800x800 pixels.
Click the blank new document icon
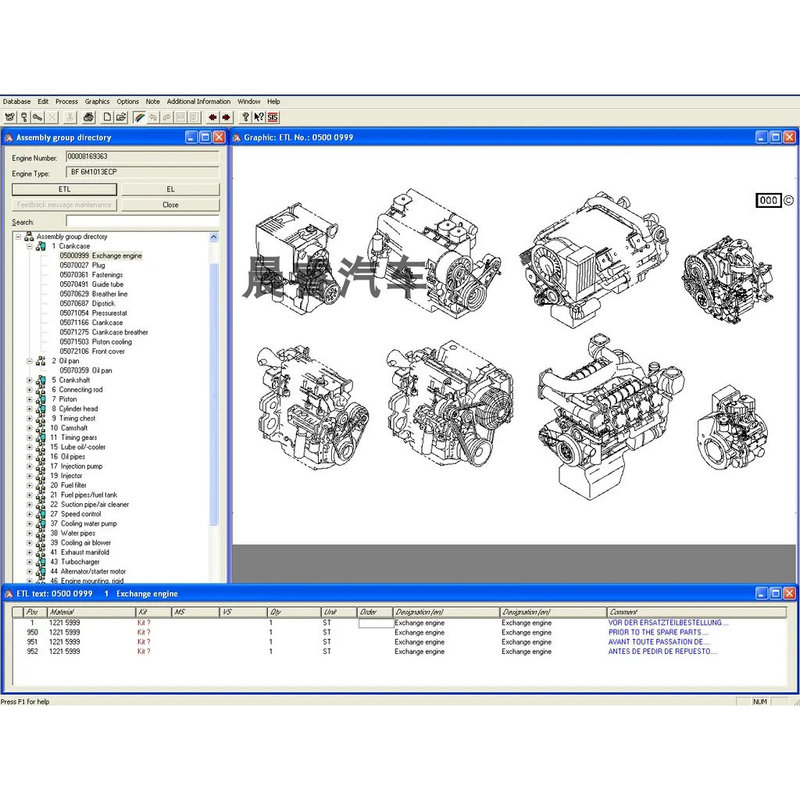point(107,117)
